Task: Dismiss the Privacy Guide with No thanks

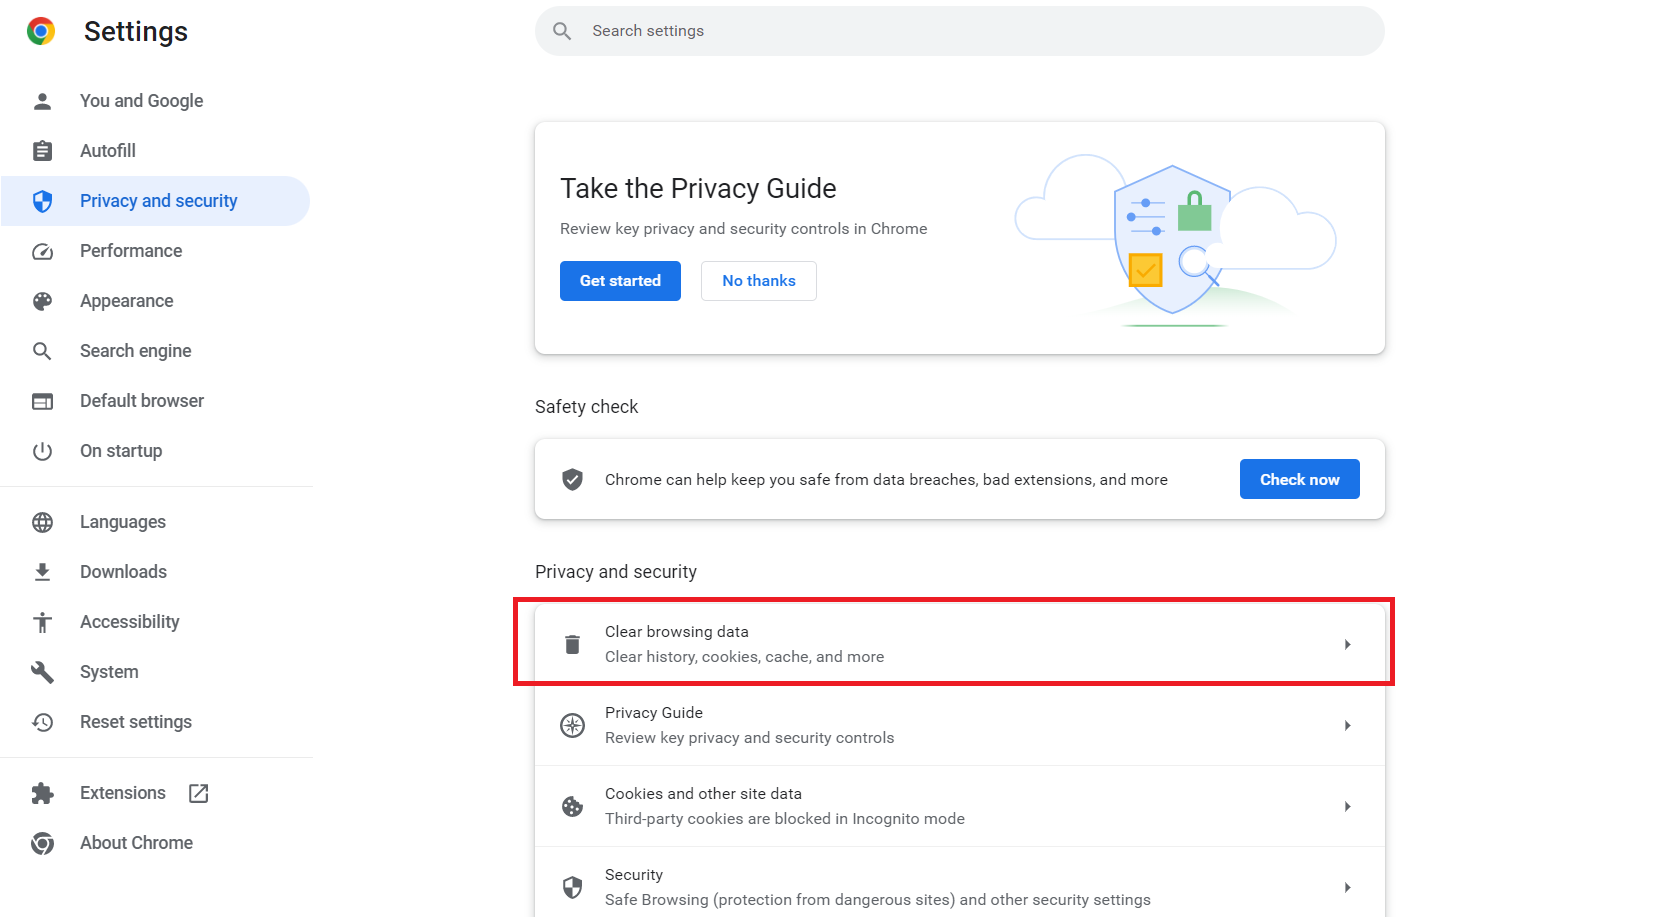Action: pos(759,281)
